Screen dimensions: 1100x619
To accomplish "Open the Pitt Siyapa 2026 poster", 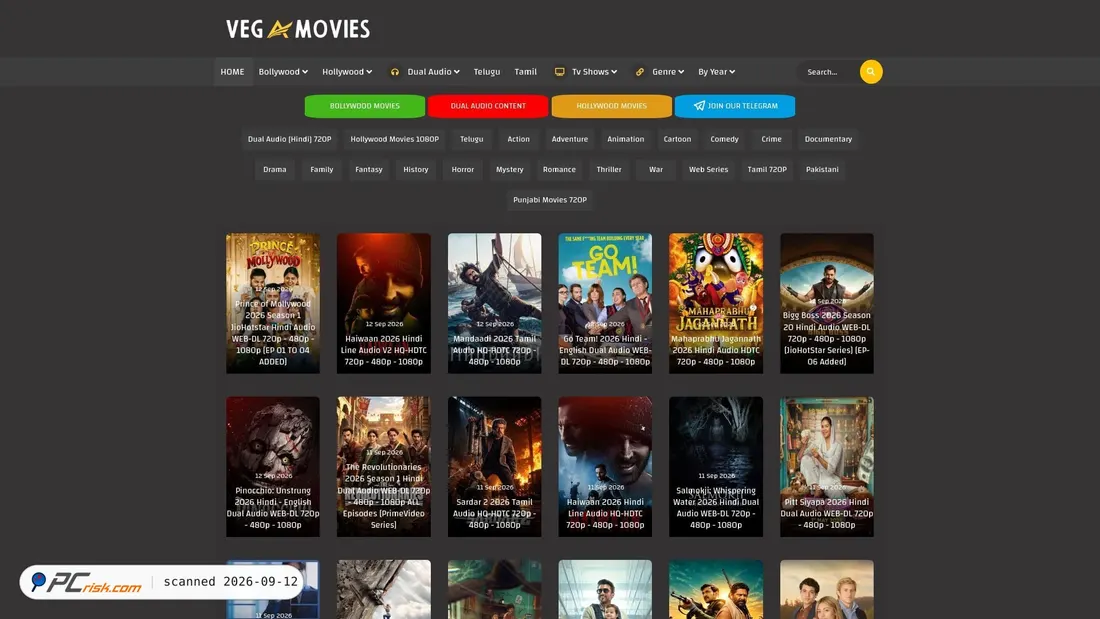I will coord(826,467).
